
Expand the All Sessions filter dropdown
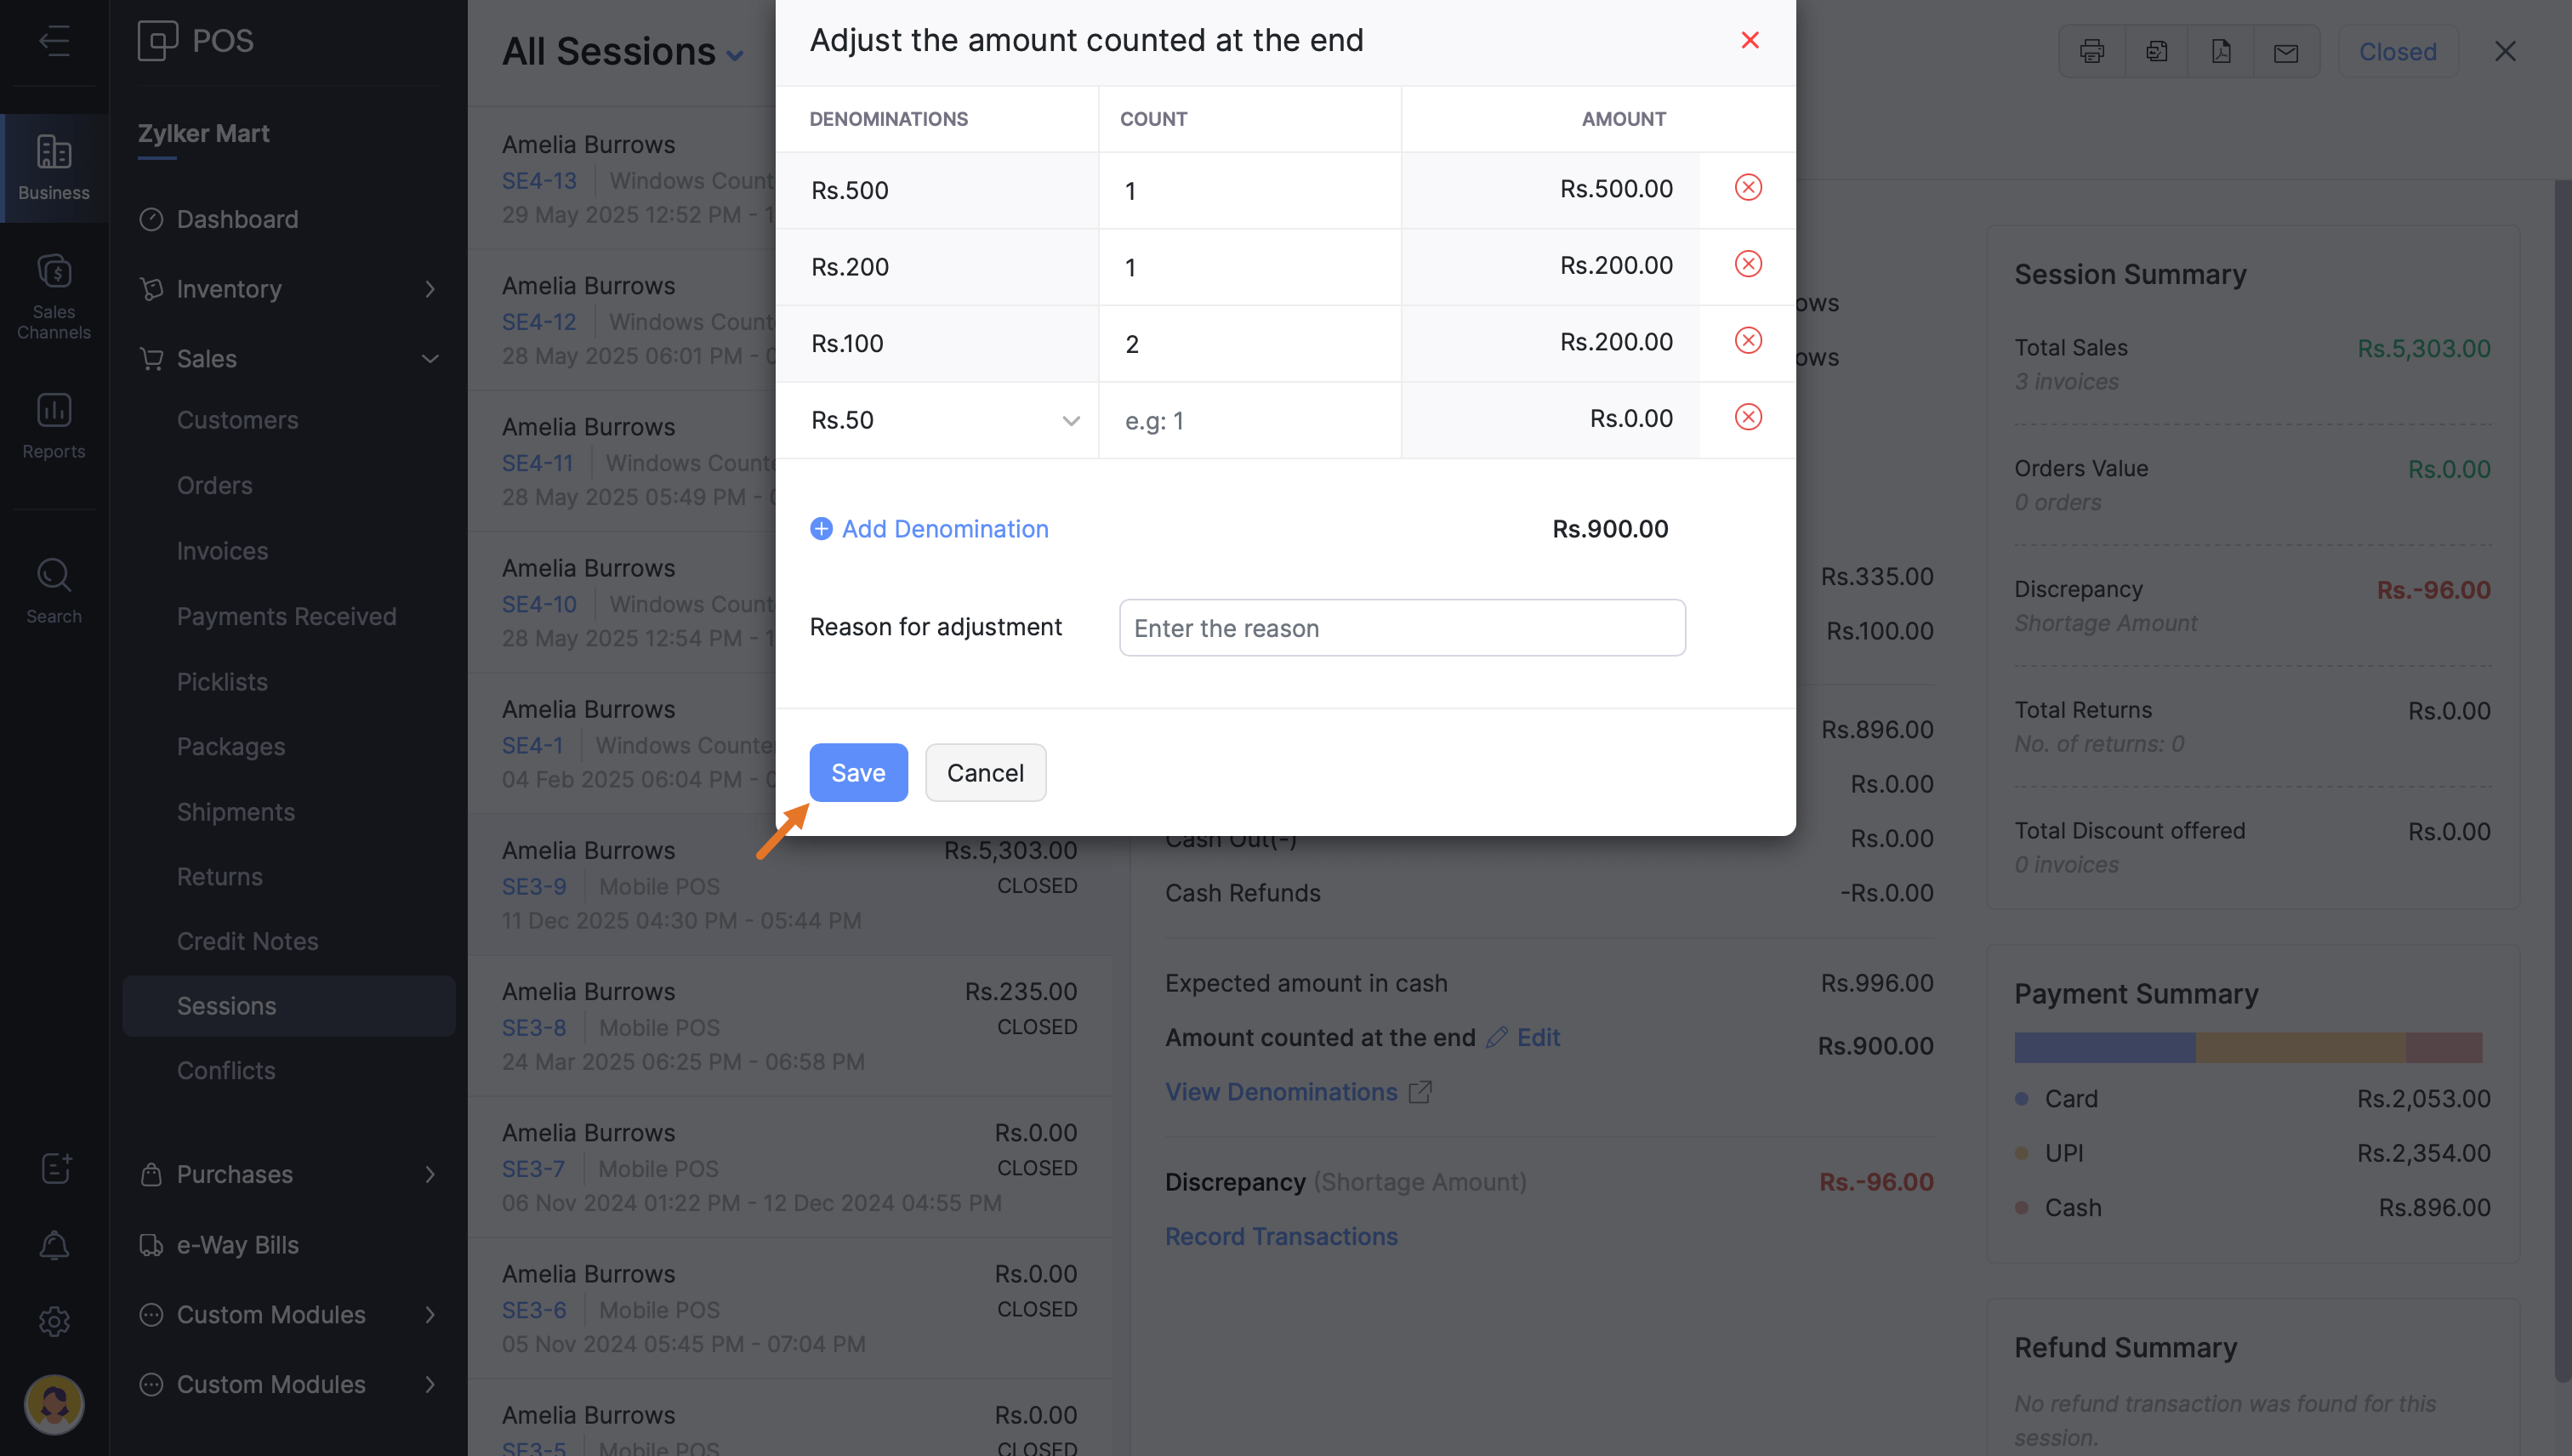[734, 55]
